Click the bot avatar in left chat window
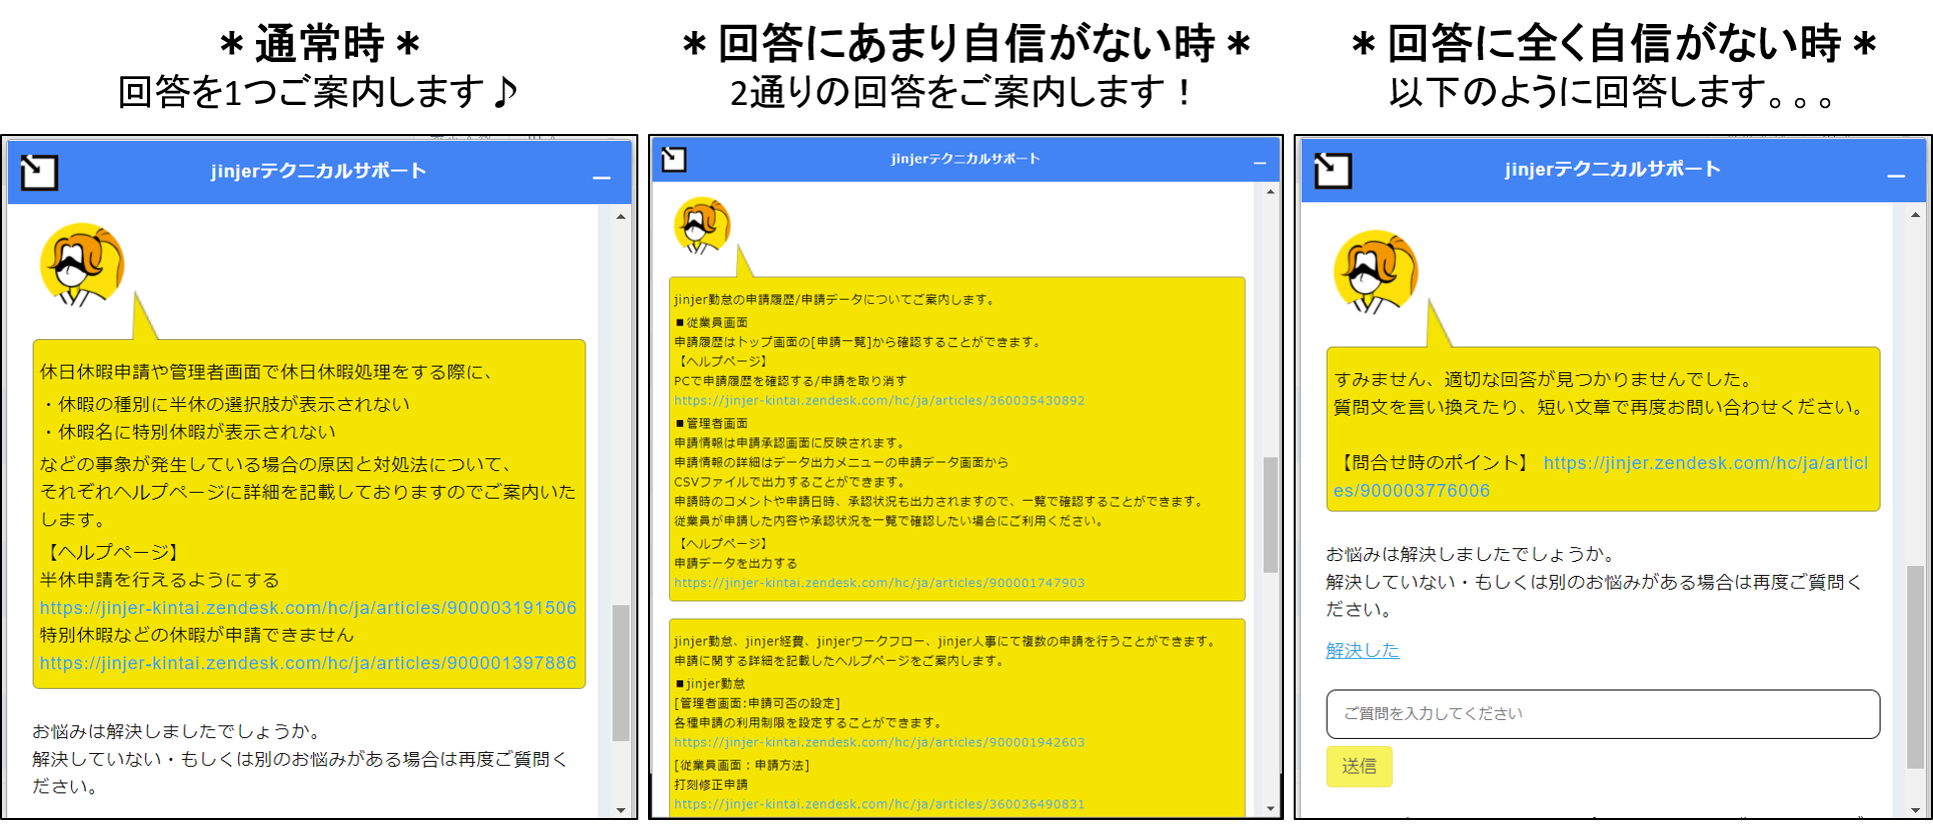 point(82,265)
